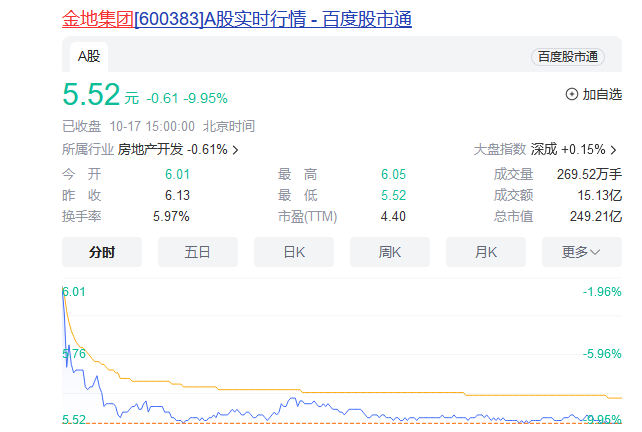Click the 昨收 value 6.13
This screenshot has width=642, height=432.
[177, 195]
